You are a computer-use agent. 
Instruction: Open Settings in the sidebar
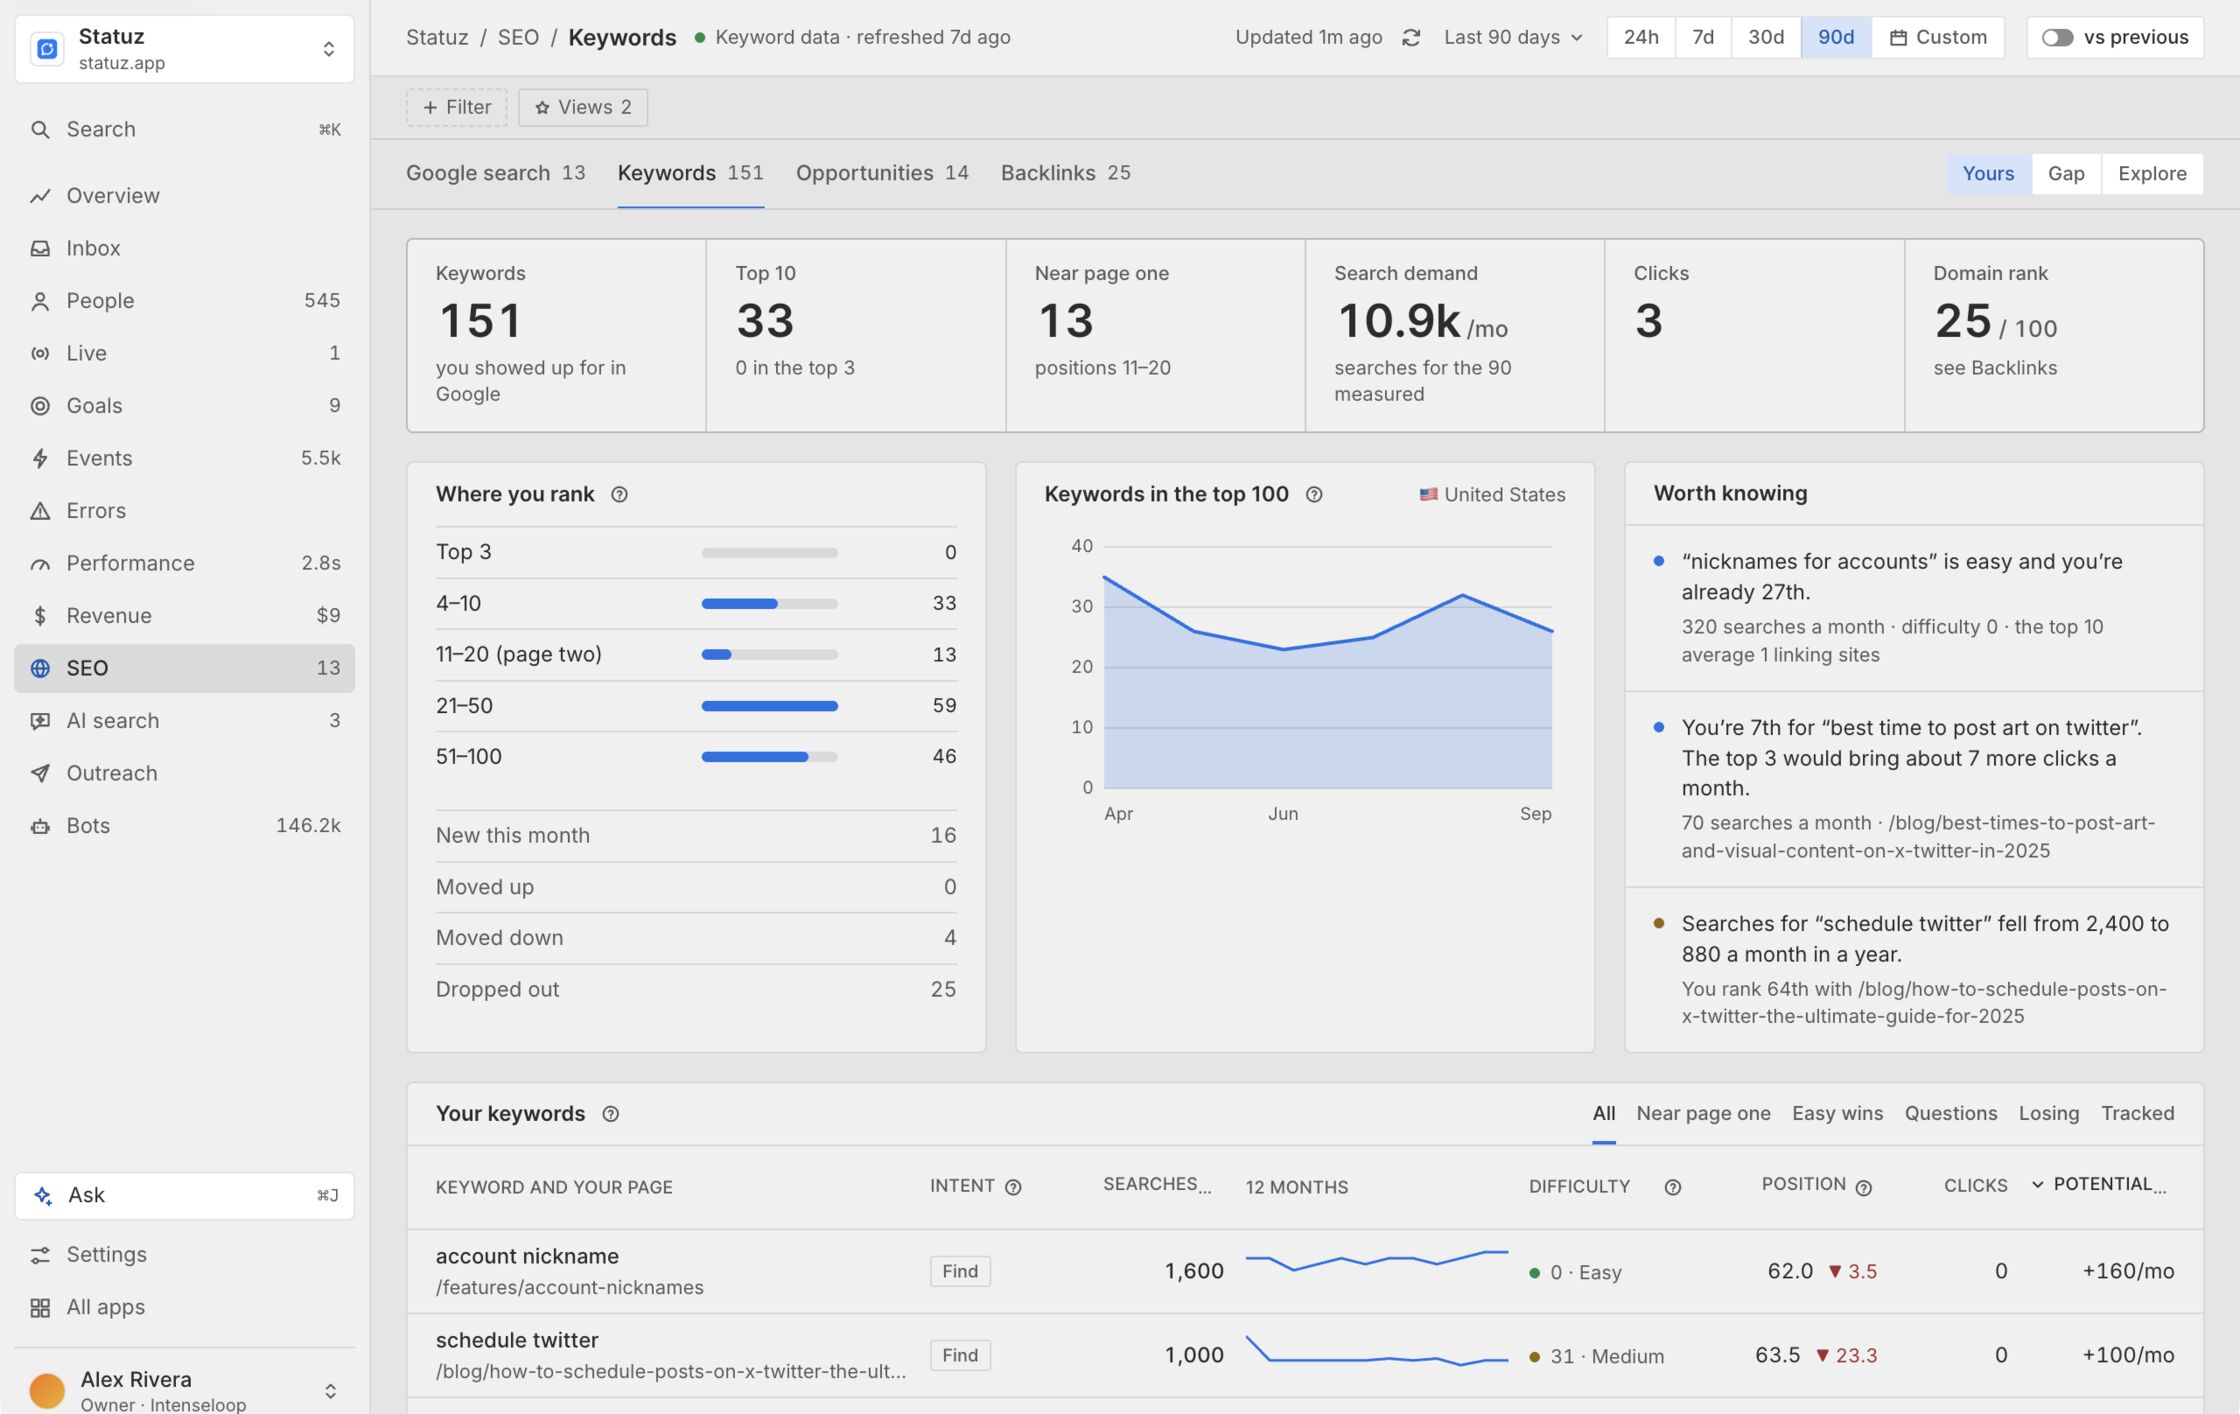[x=185, y=1255]
